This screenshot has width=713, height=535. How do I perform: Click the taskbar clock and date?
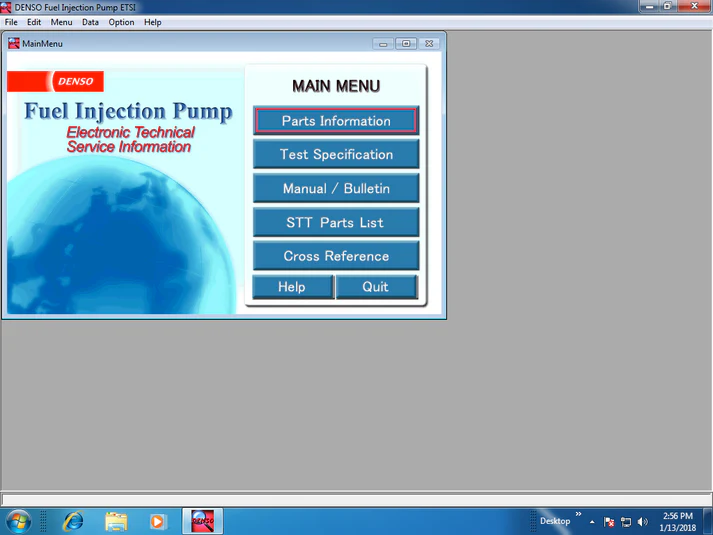tap(677, 522)
